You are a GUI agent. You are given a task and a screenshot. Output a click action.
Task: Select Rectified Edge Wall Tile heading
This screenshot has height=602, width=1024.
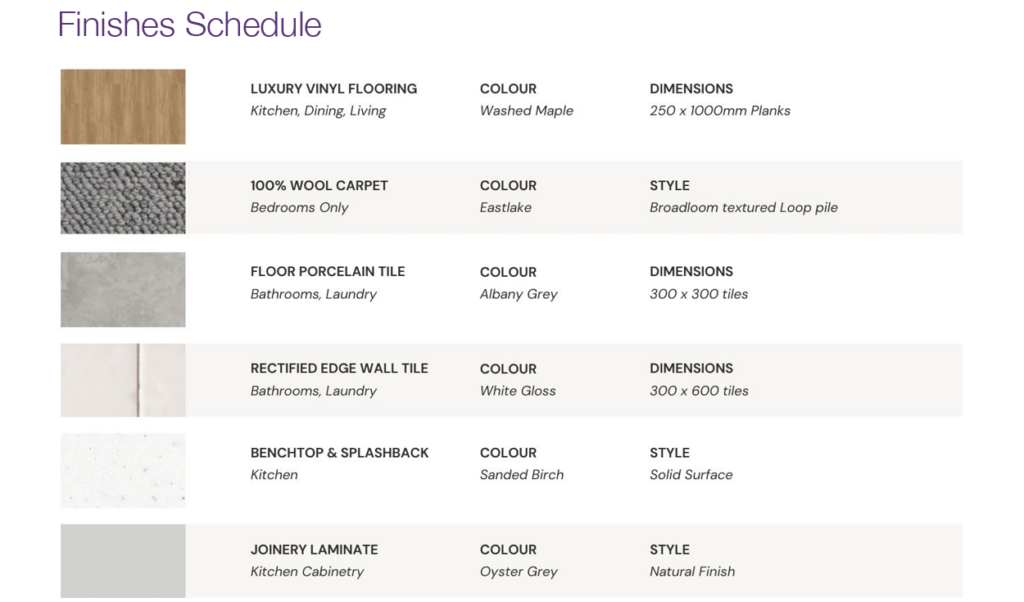339,369
